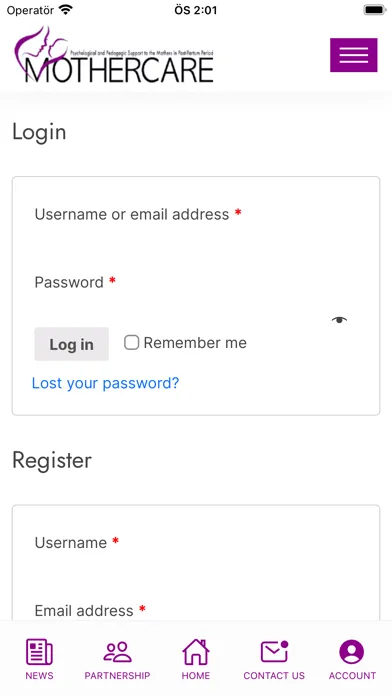Open the purple hamburger menu
The width and height of the screenshot is (392, 696).
[353, 55]
